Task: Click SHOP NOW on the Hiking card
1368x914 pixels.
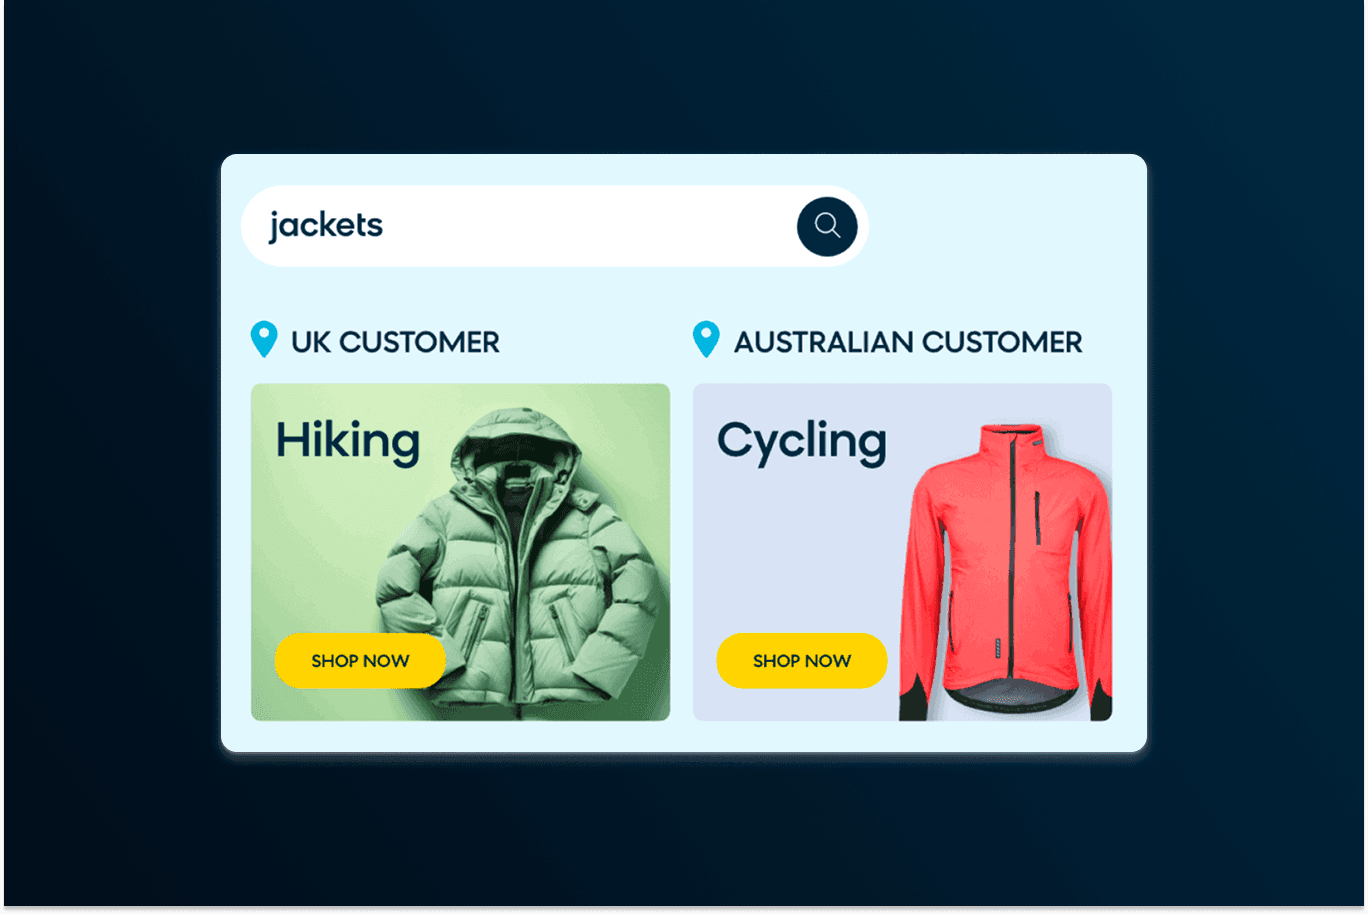Action: 360,661
